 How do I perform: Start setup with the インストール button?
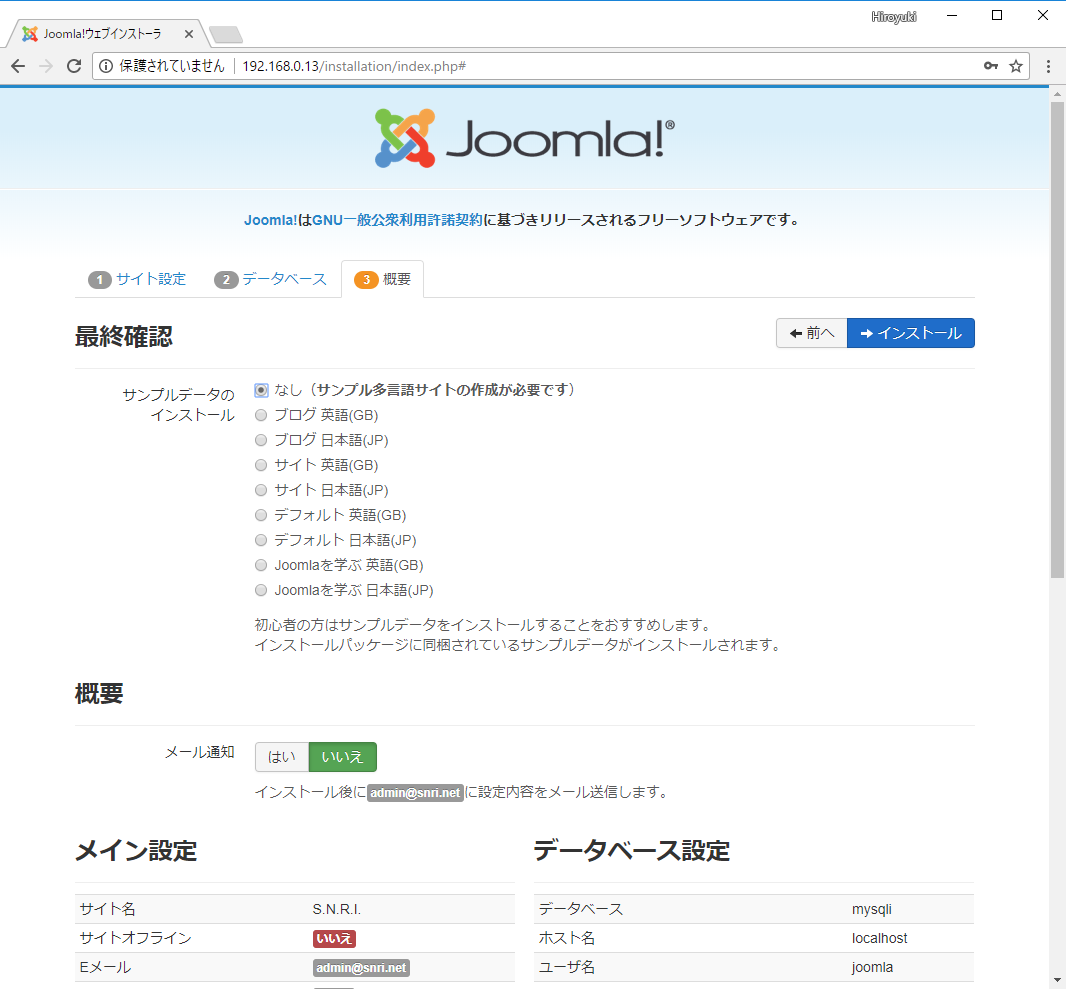point(911,333)
